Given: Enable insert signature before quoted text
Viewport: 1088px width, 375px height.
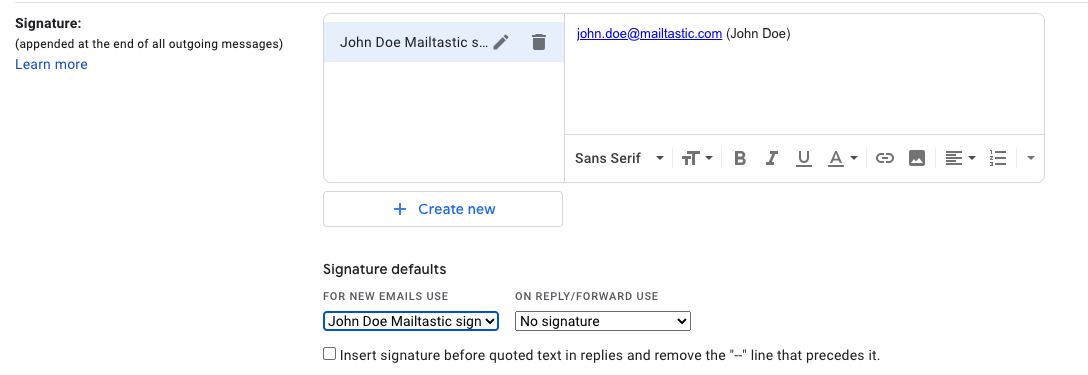Looking at the screenshot, I should (x=330, y=354).
